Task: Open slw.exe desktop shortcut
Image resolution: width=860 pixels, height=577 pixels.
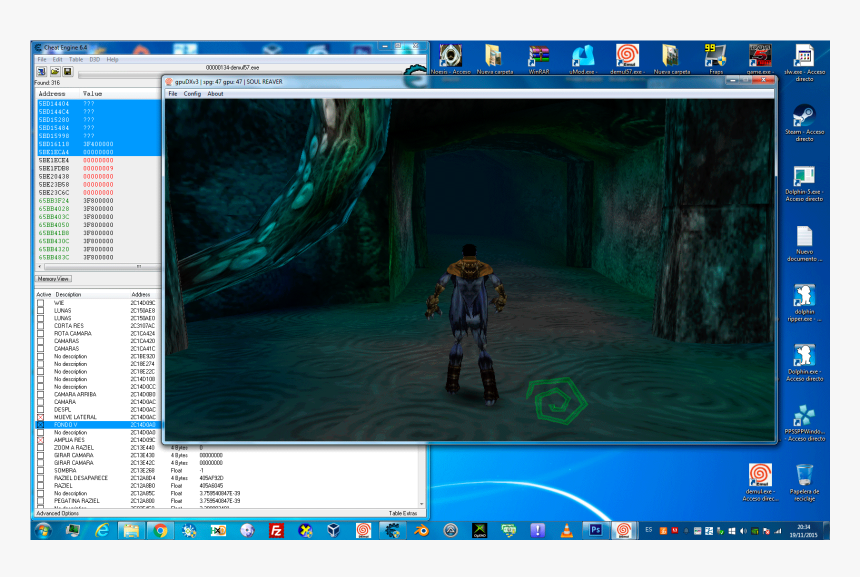Action: (804, 63)
